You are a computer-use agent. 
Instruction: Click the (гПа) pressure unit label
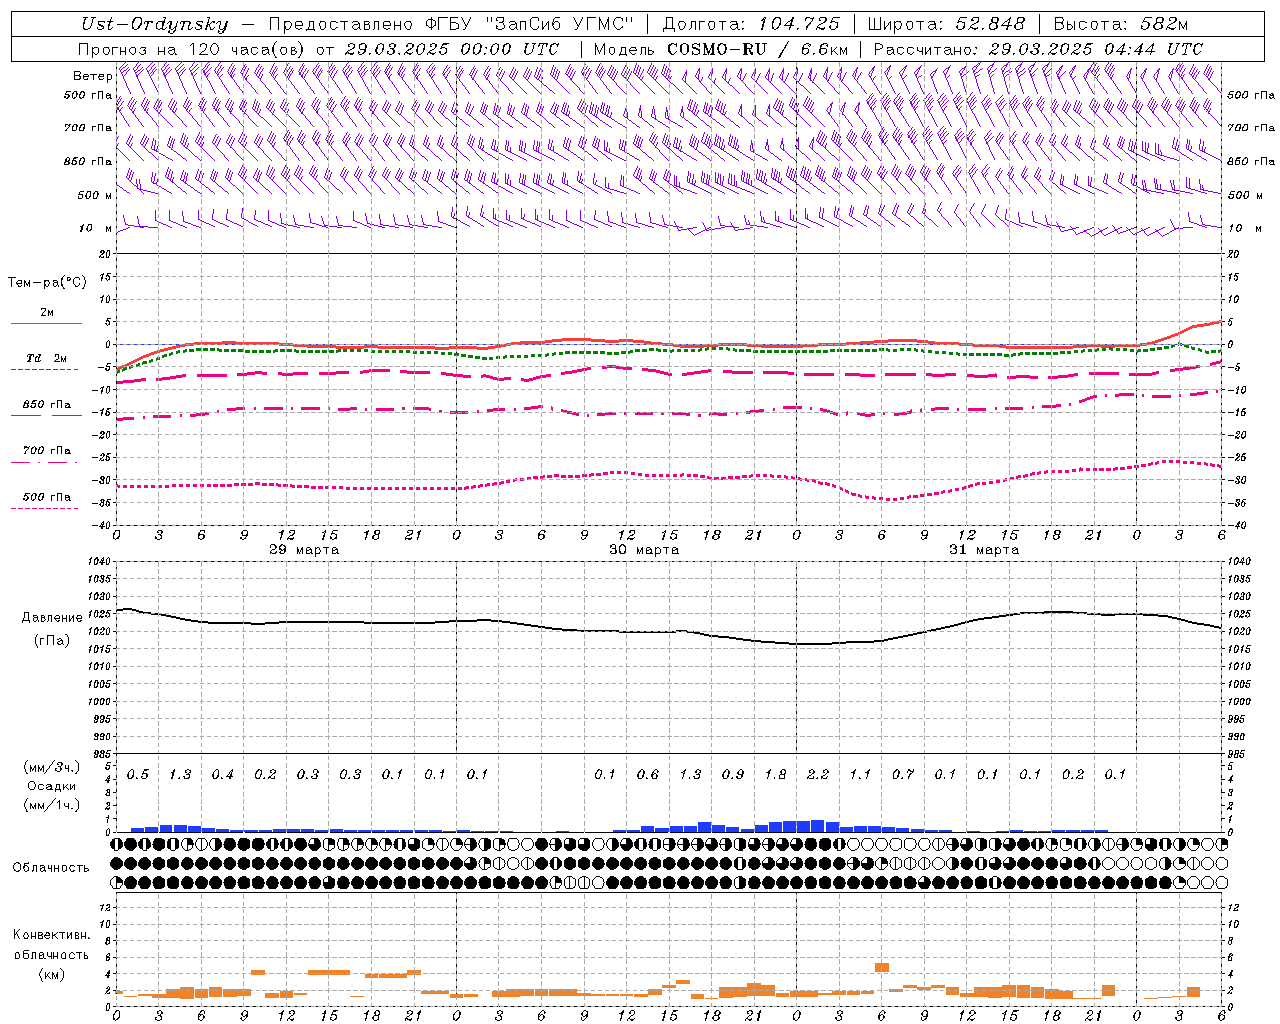point(52,640)
